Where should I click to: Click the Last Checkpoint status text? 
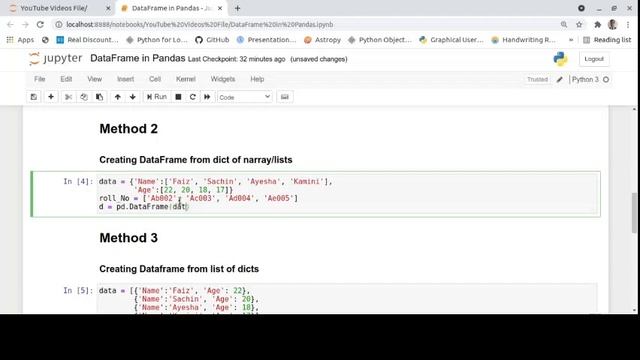(x=236, y=59)
